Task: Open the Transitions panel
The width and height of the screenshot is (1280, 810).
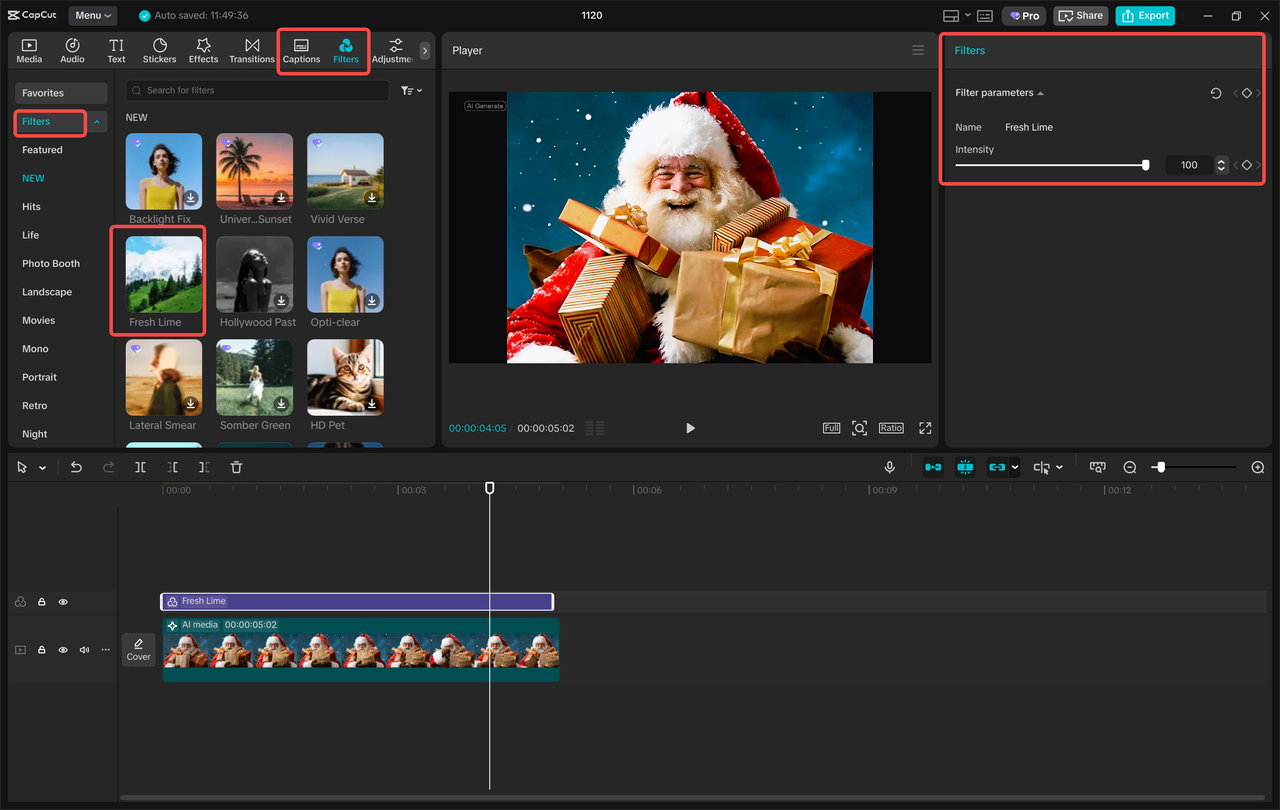Action: tap(251, 50)
